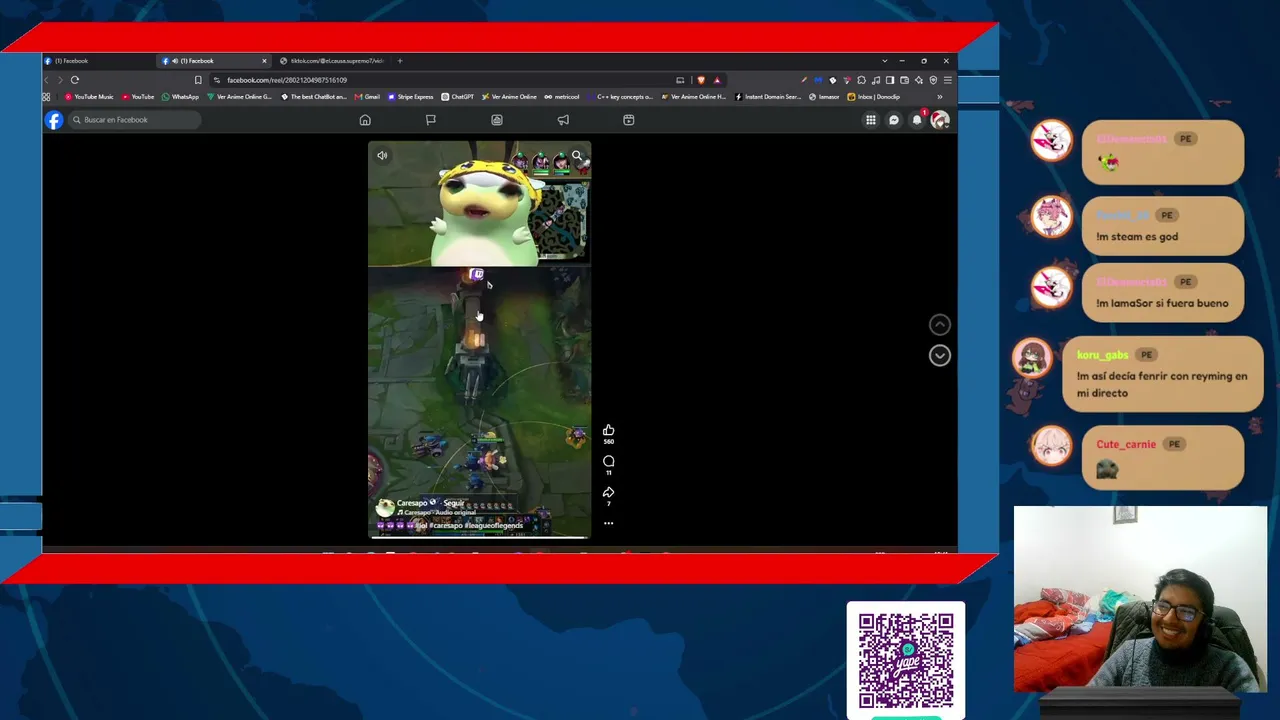Open the Facebook account profile menu
Image resolution: width=1280 pixels, height=720 pixels.
click(939, 120)
